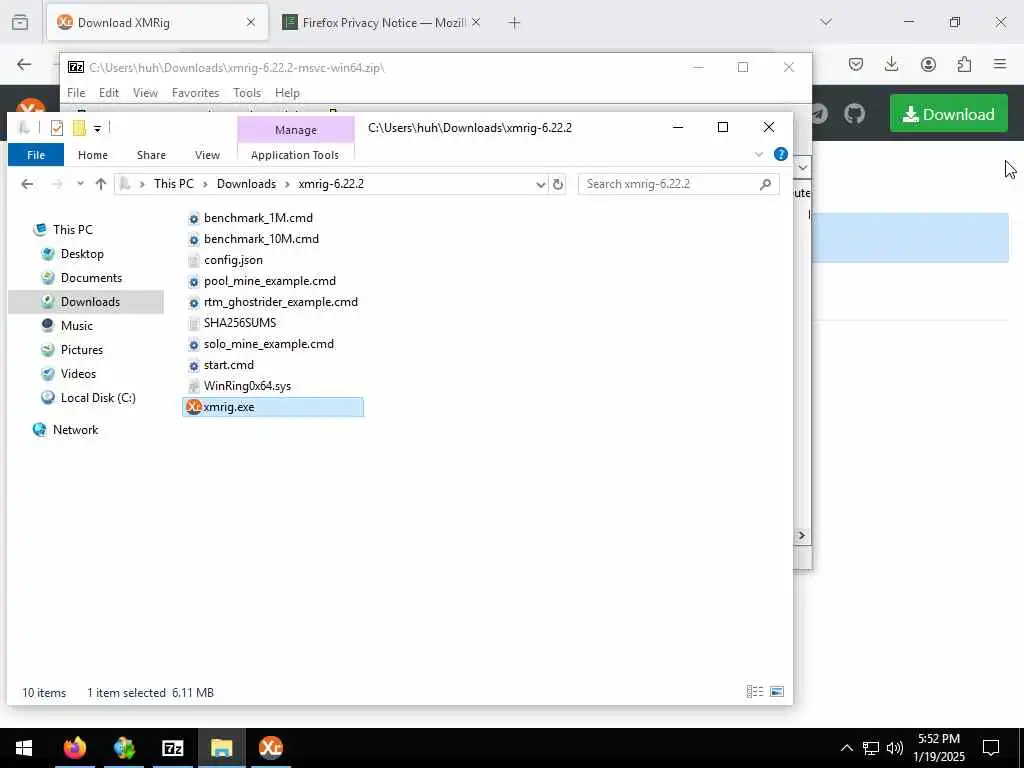Image resolution: width=1024 pixels, height=768 pixels.
Task: Open 7-Zip Favorites menu
Action: pos(195,93)
